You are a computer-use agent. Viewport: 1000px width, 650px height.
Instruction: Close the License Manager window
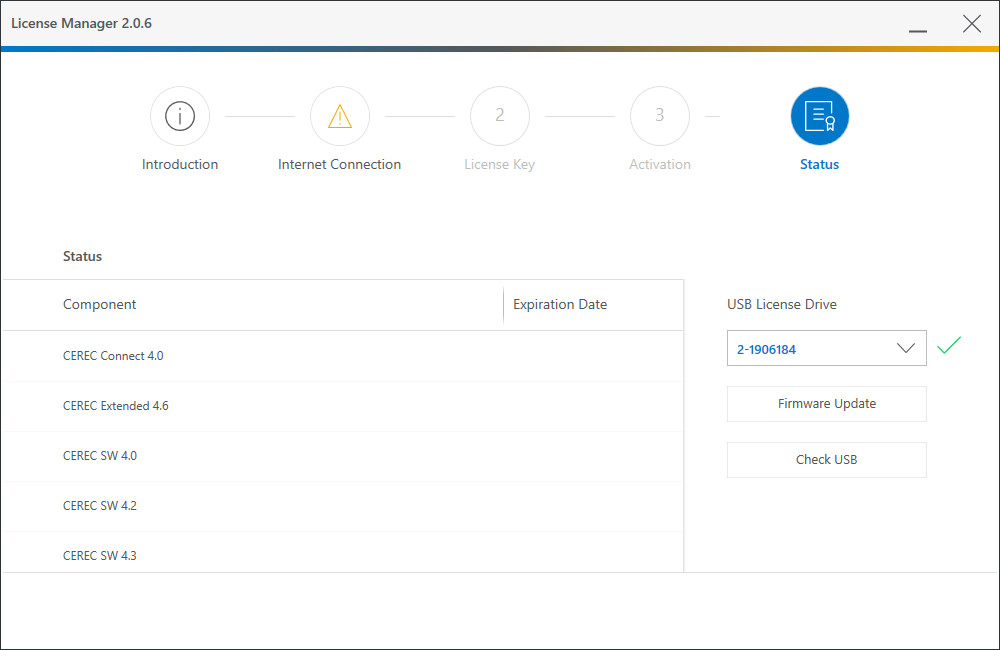[972, 24]
